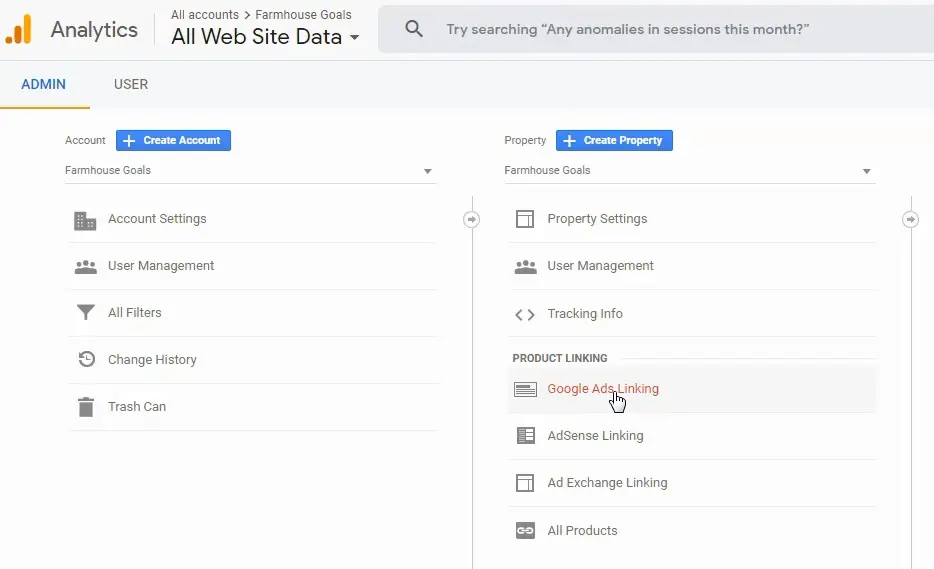Image resolution: width=934 pixels, height=569 pixels.
Task: Click the plus icon in Create Property button
Action: 569,141
